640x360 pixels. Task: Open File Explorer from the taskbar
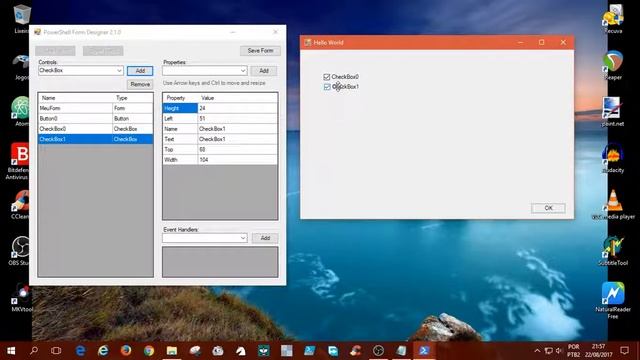[172, 351]
